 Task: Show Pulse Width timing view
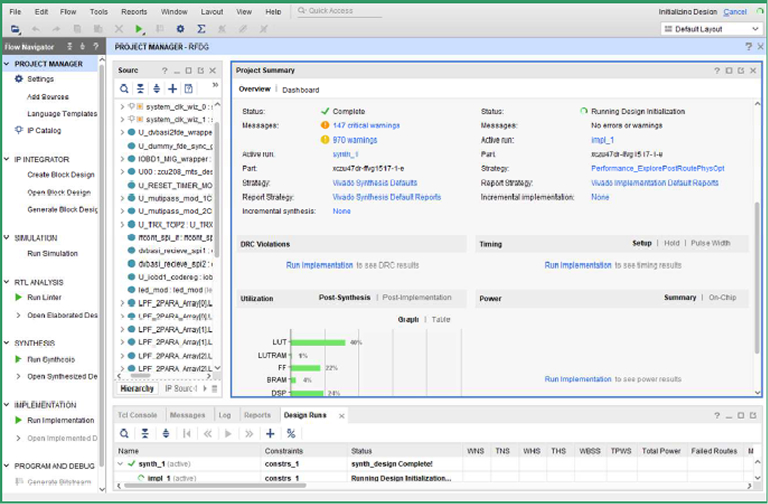[710, 243]
